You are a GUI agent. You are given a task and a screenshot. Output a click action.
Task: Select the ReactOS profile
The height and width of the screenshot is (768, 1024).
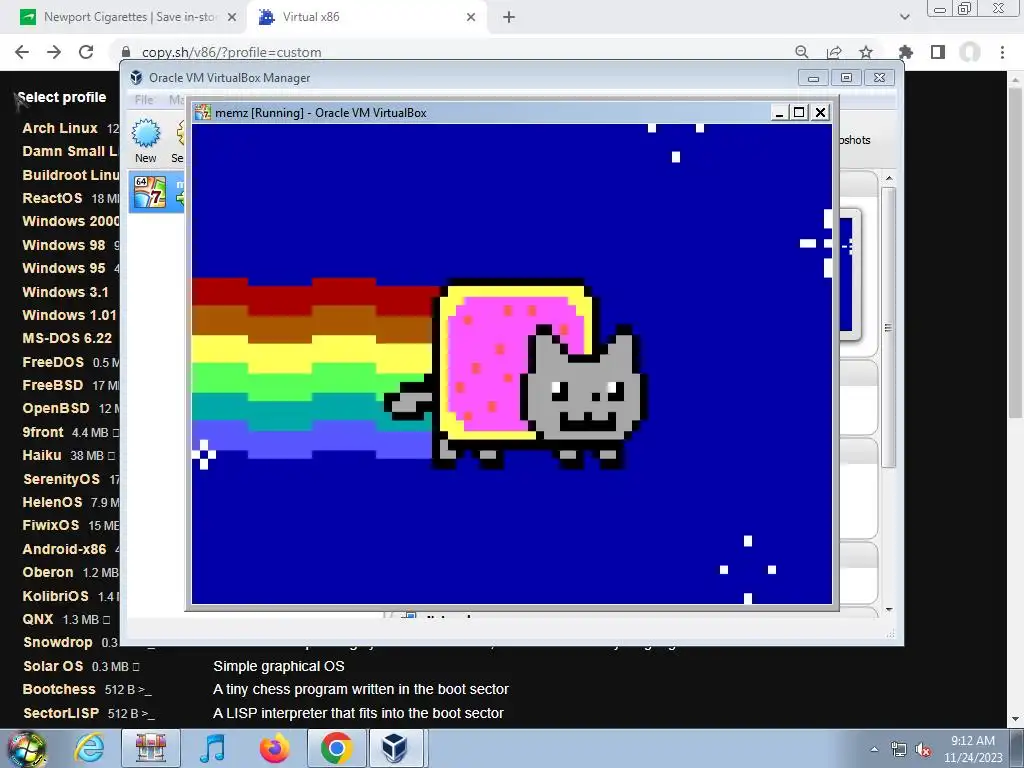point(52,198)
